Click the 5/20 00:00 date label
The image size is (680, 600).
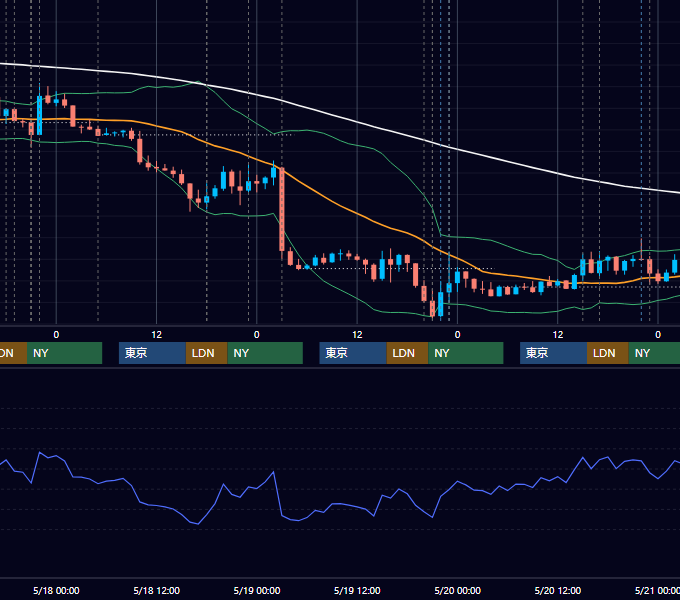pyautogui.click(x=458, y=590)
